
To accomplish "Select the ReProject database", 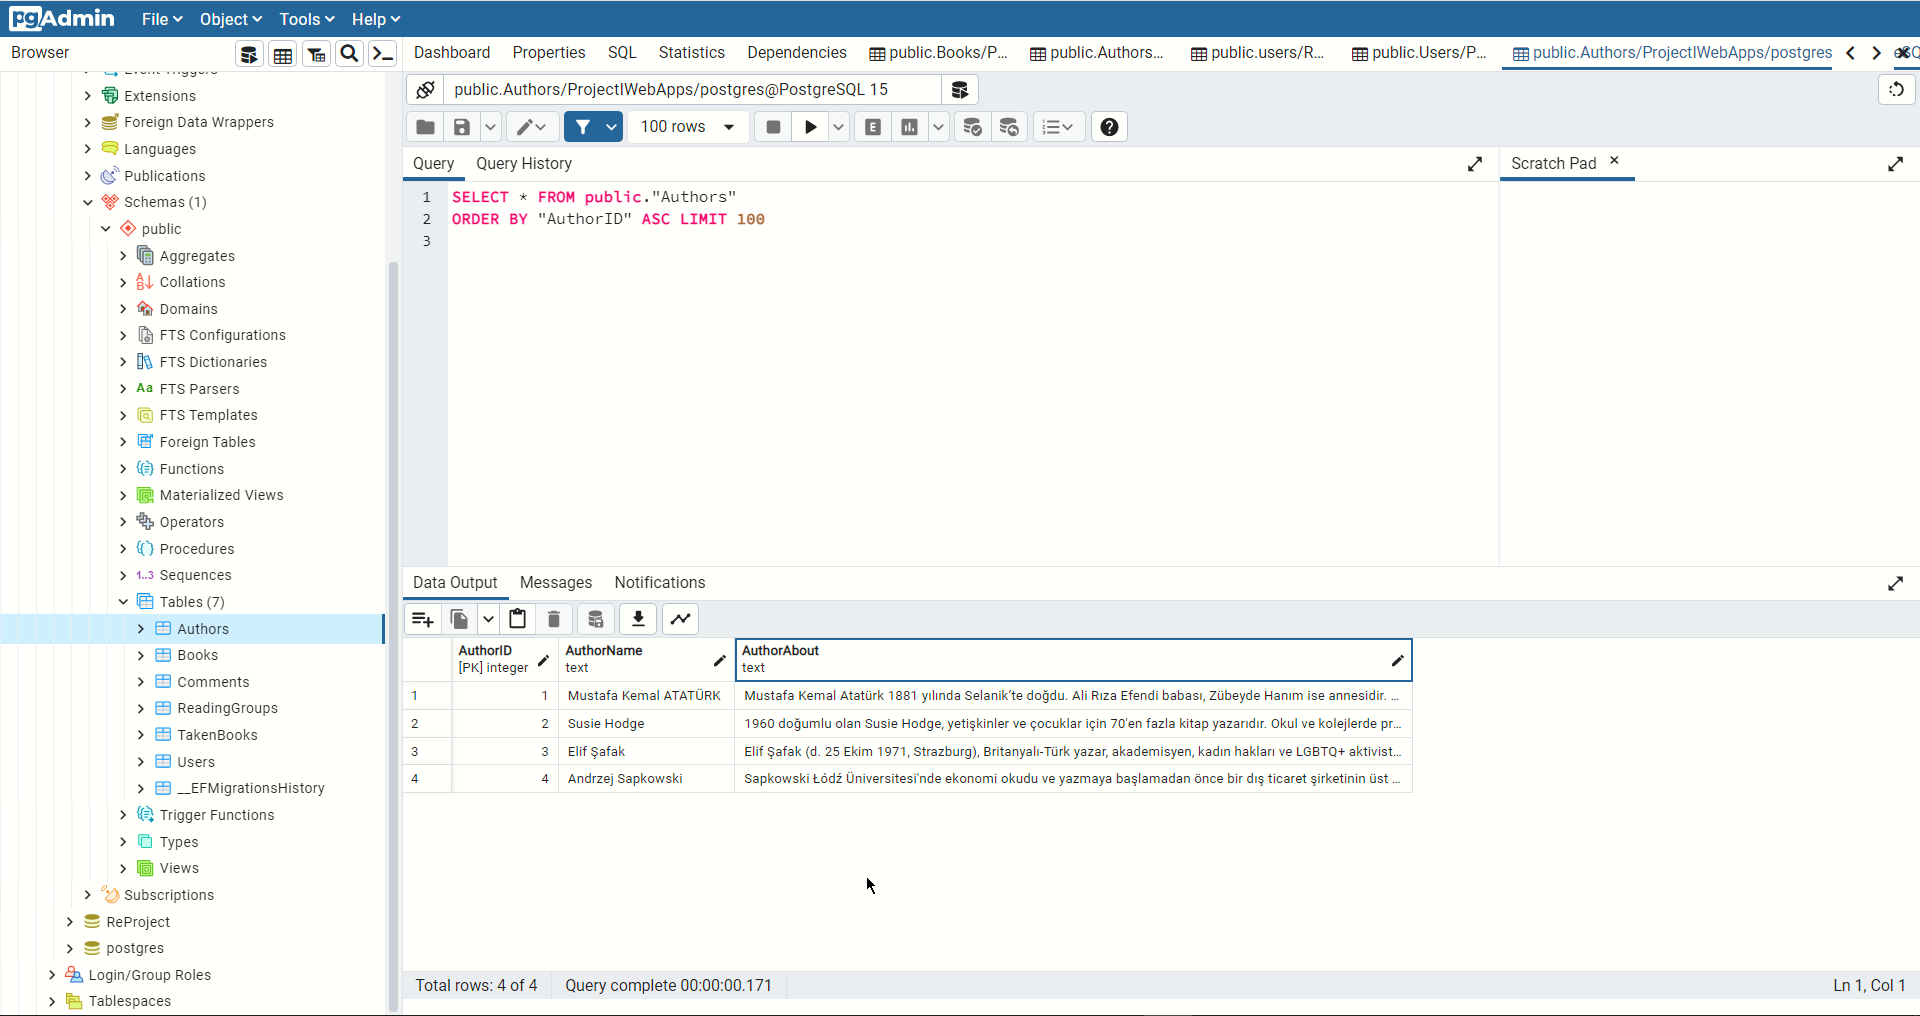I will (x=138, y=922).
